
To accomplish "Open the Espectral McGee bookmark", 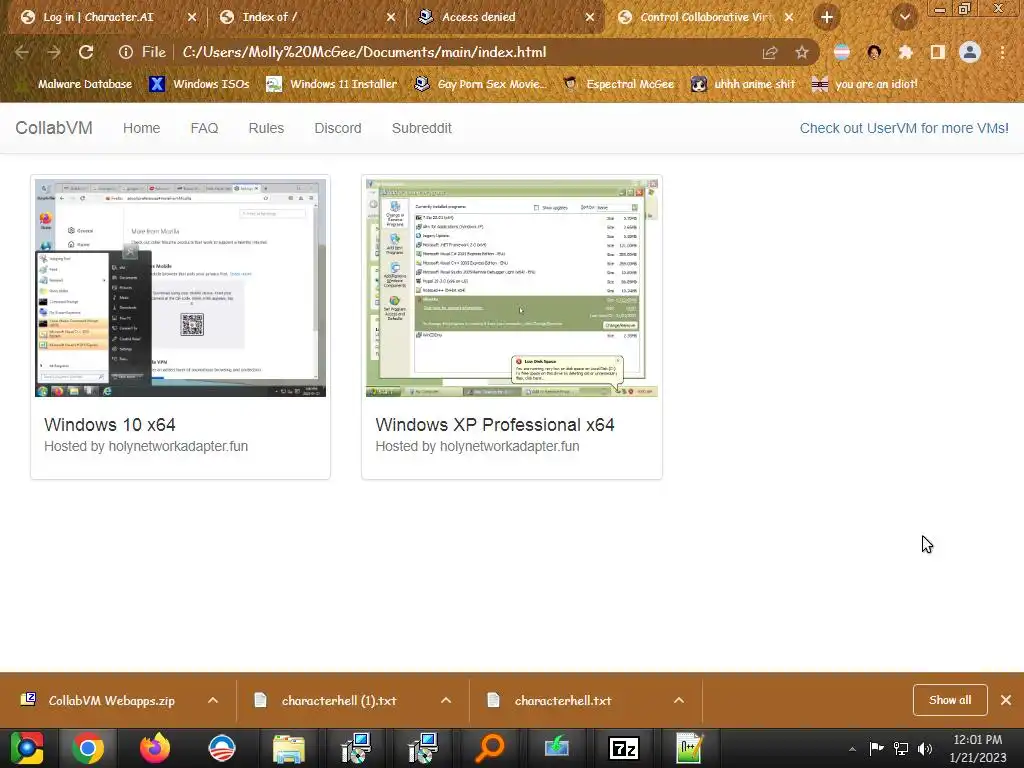I will click(x=618, y=84).
